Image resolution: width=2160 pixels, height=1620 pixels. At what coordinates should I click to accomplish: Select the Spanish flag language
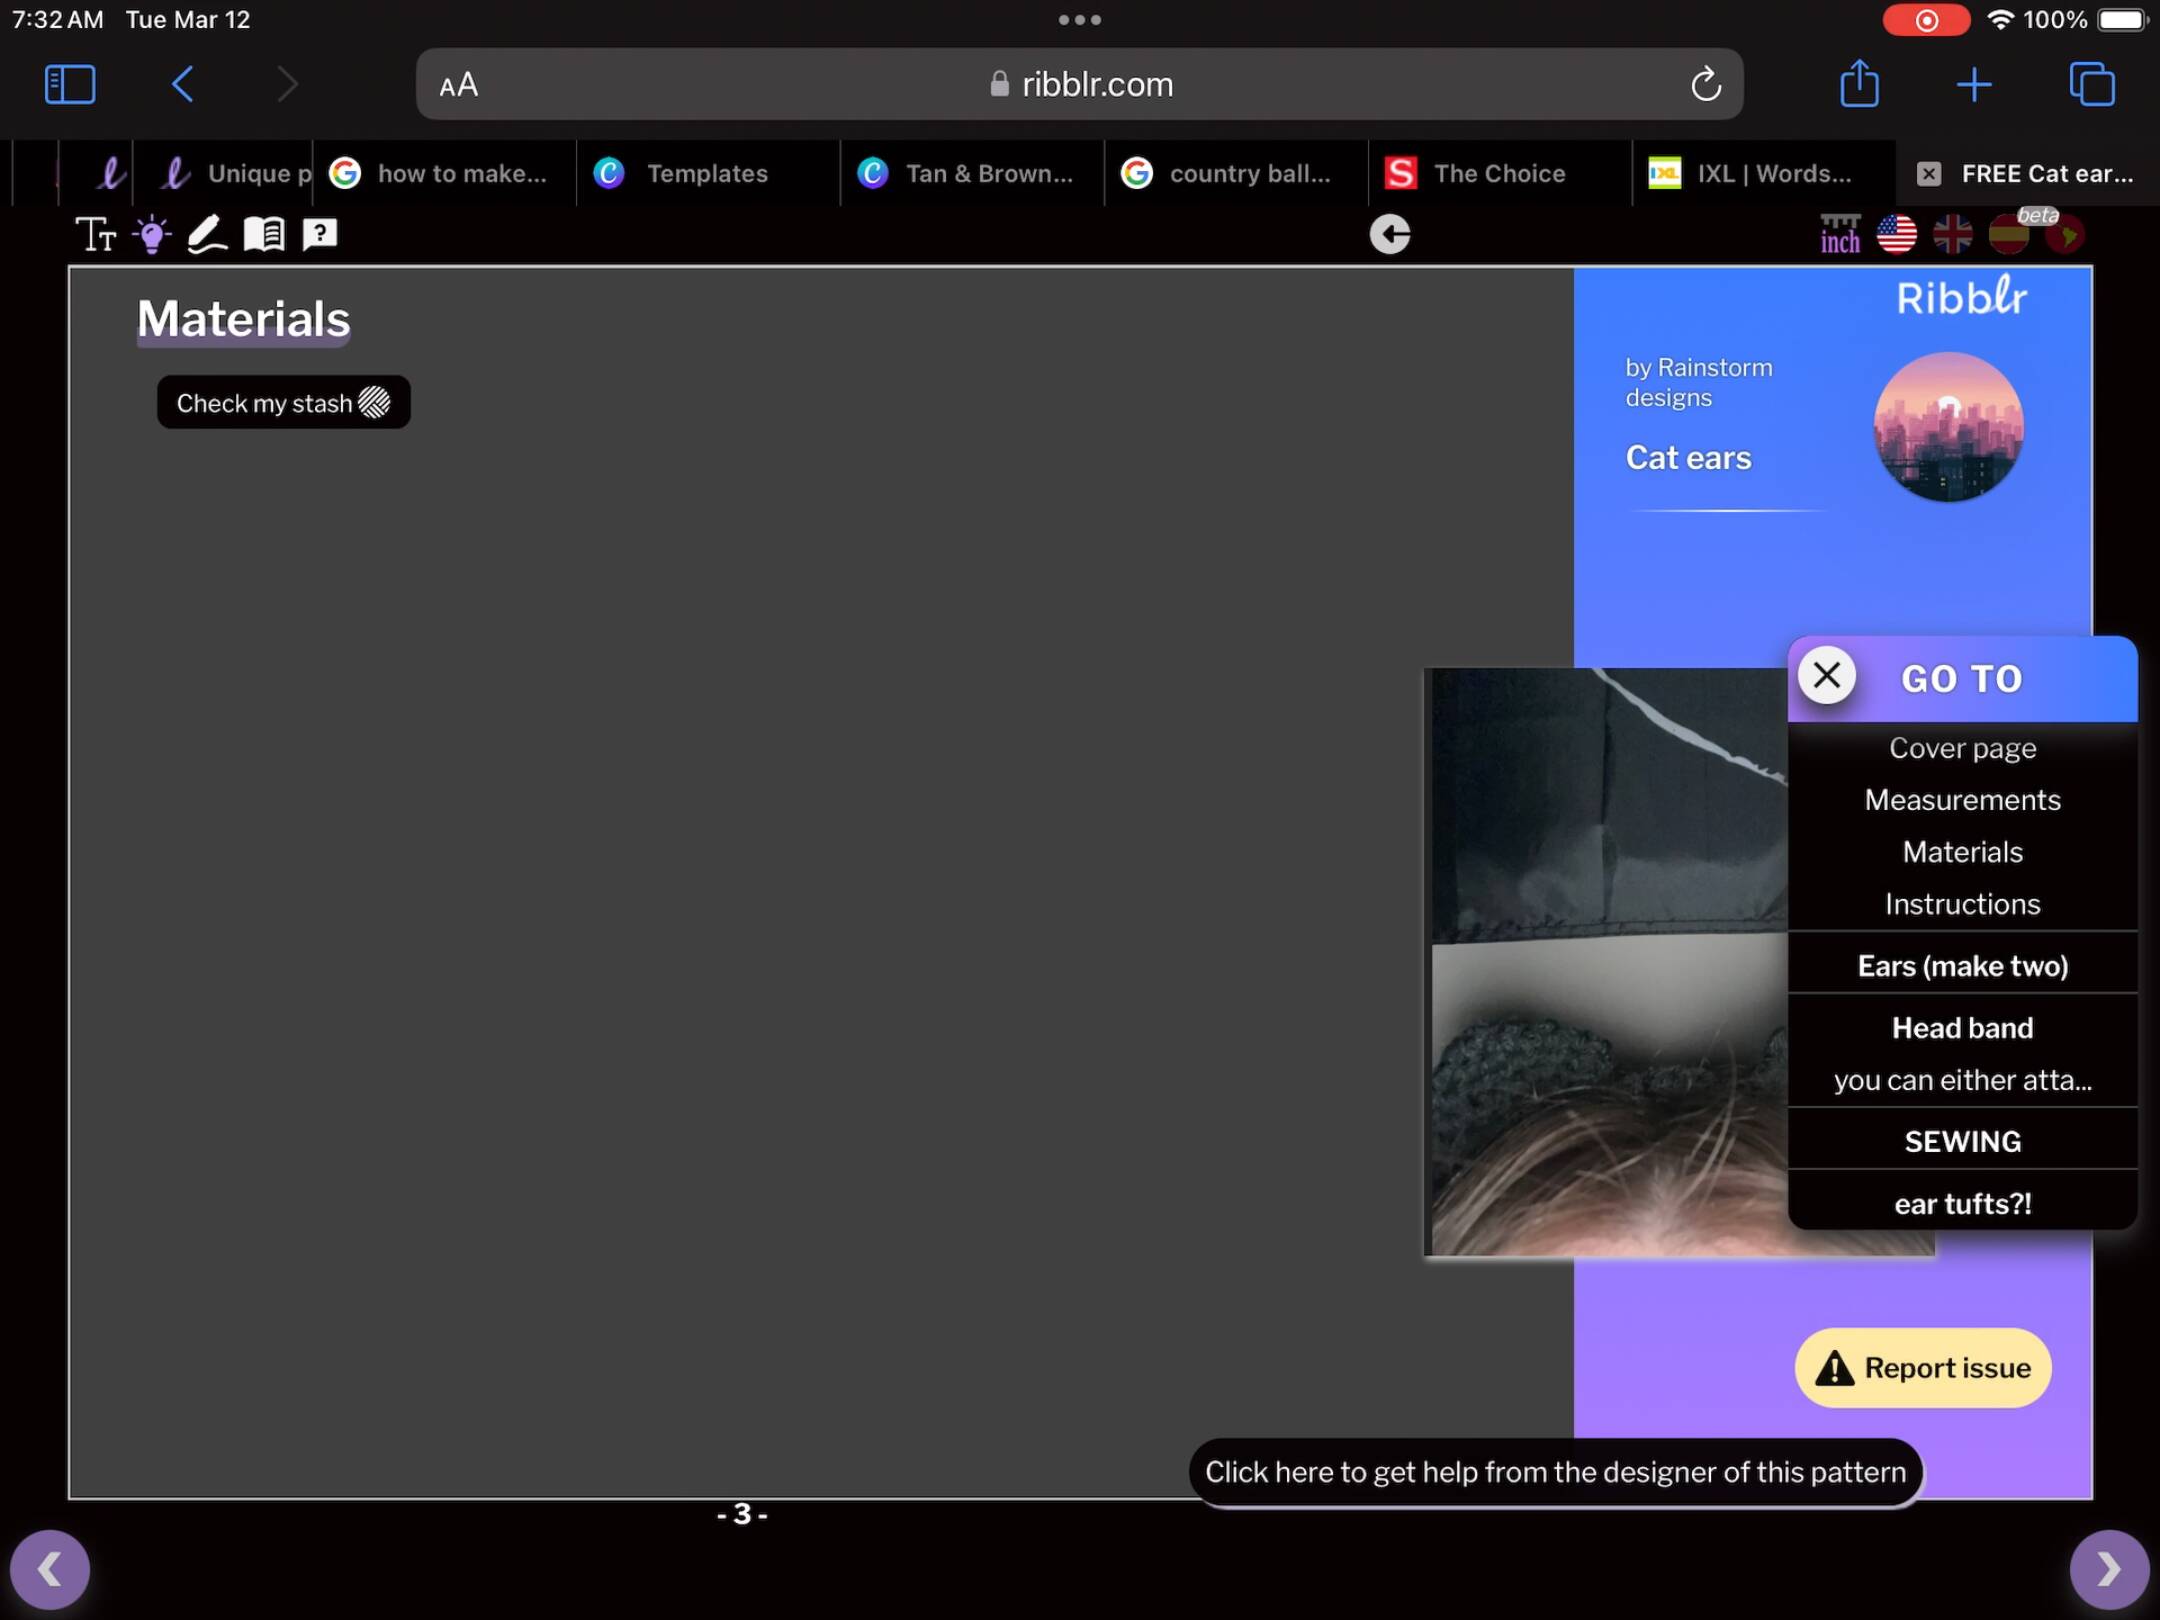[2008, 236]
